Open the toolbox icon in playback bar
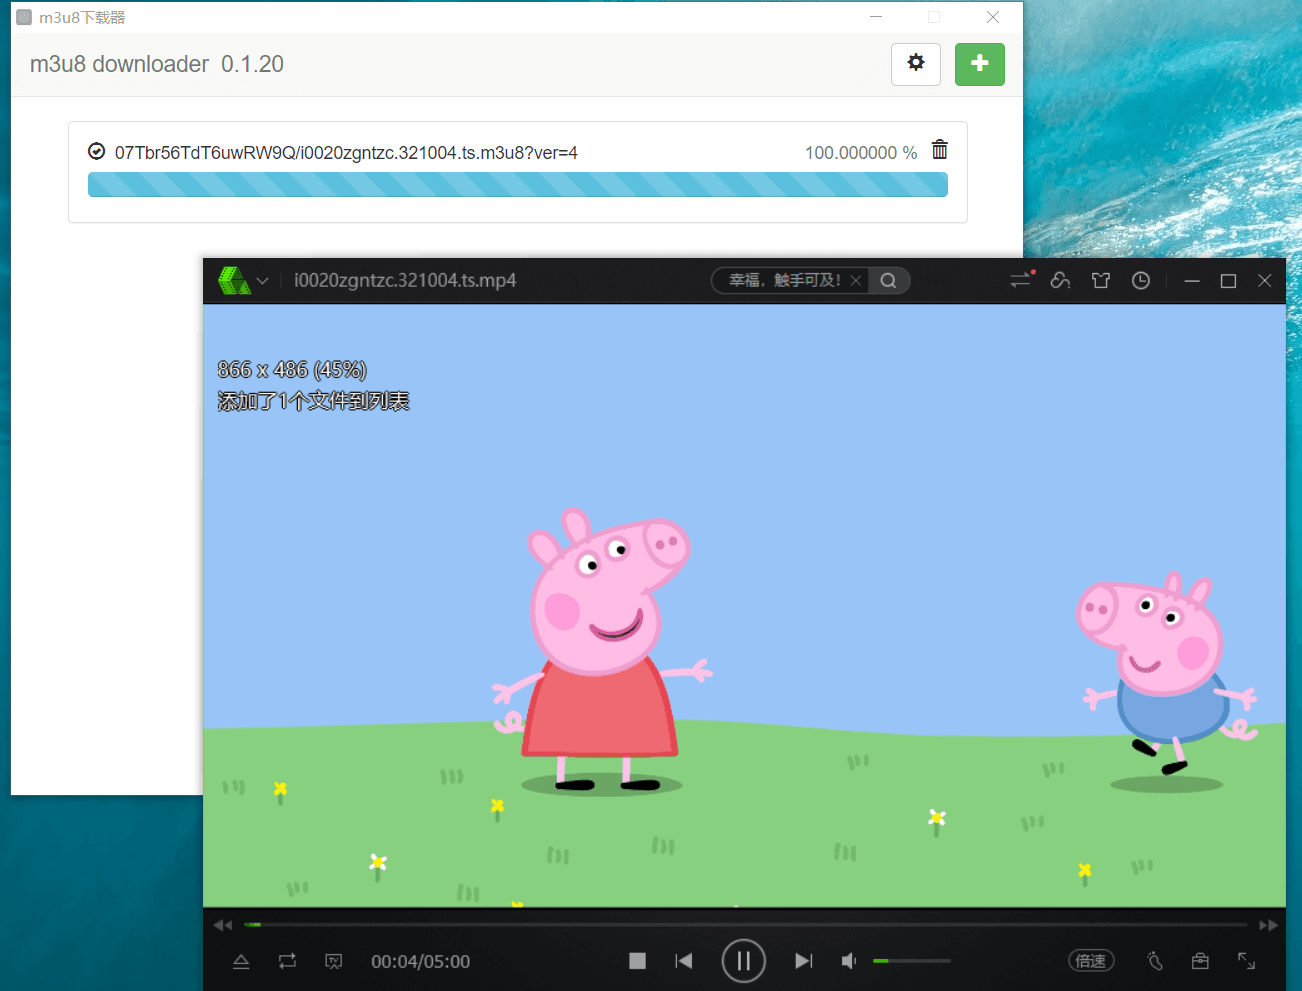 (1200, 961)
